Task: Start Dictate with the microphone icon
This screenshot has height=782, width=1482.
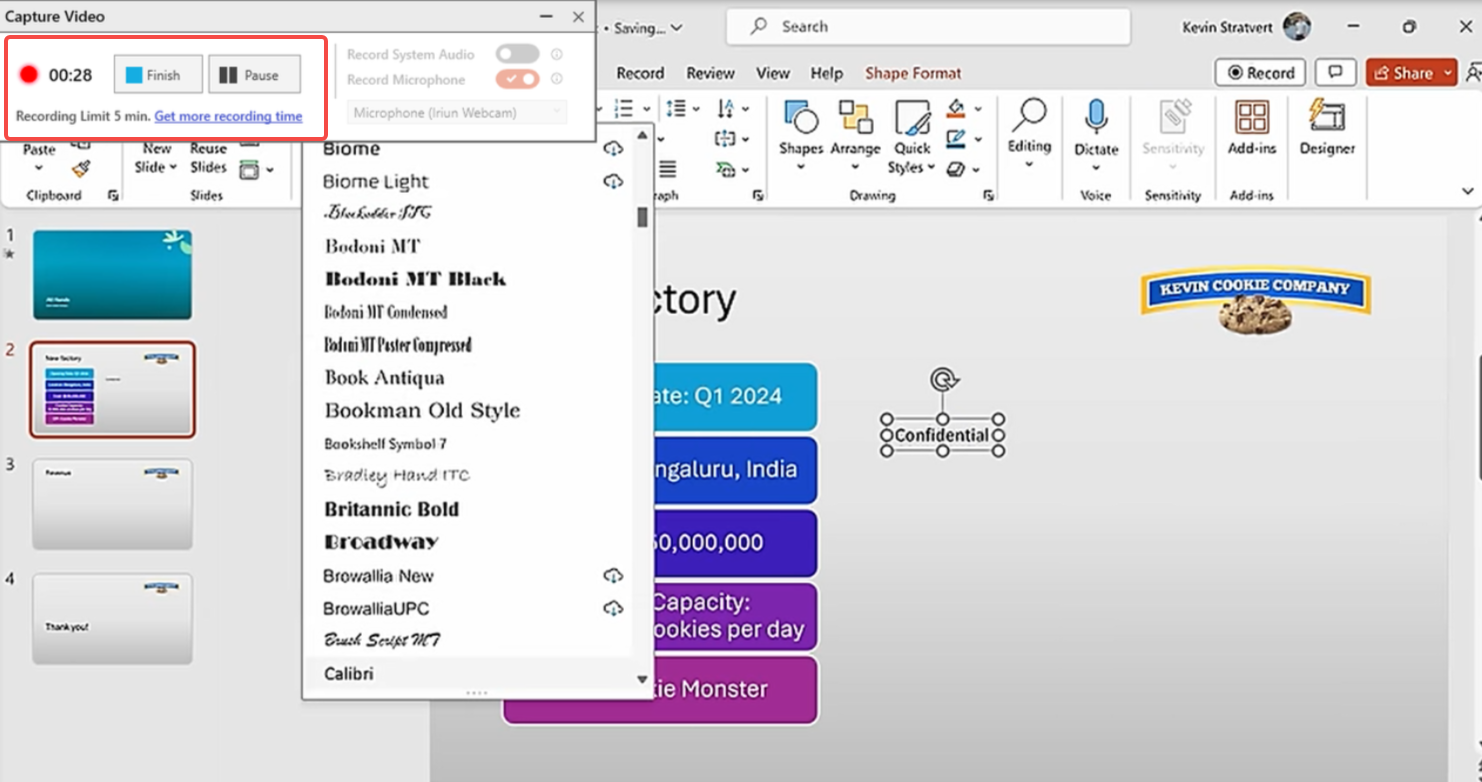Action: tap(1096, 117)
